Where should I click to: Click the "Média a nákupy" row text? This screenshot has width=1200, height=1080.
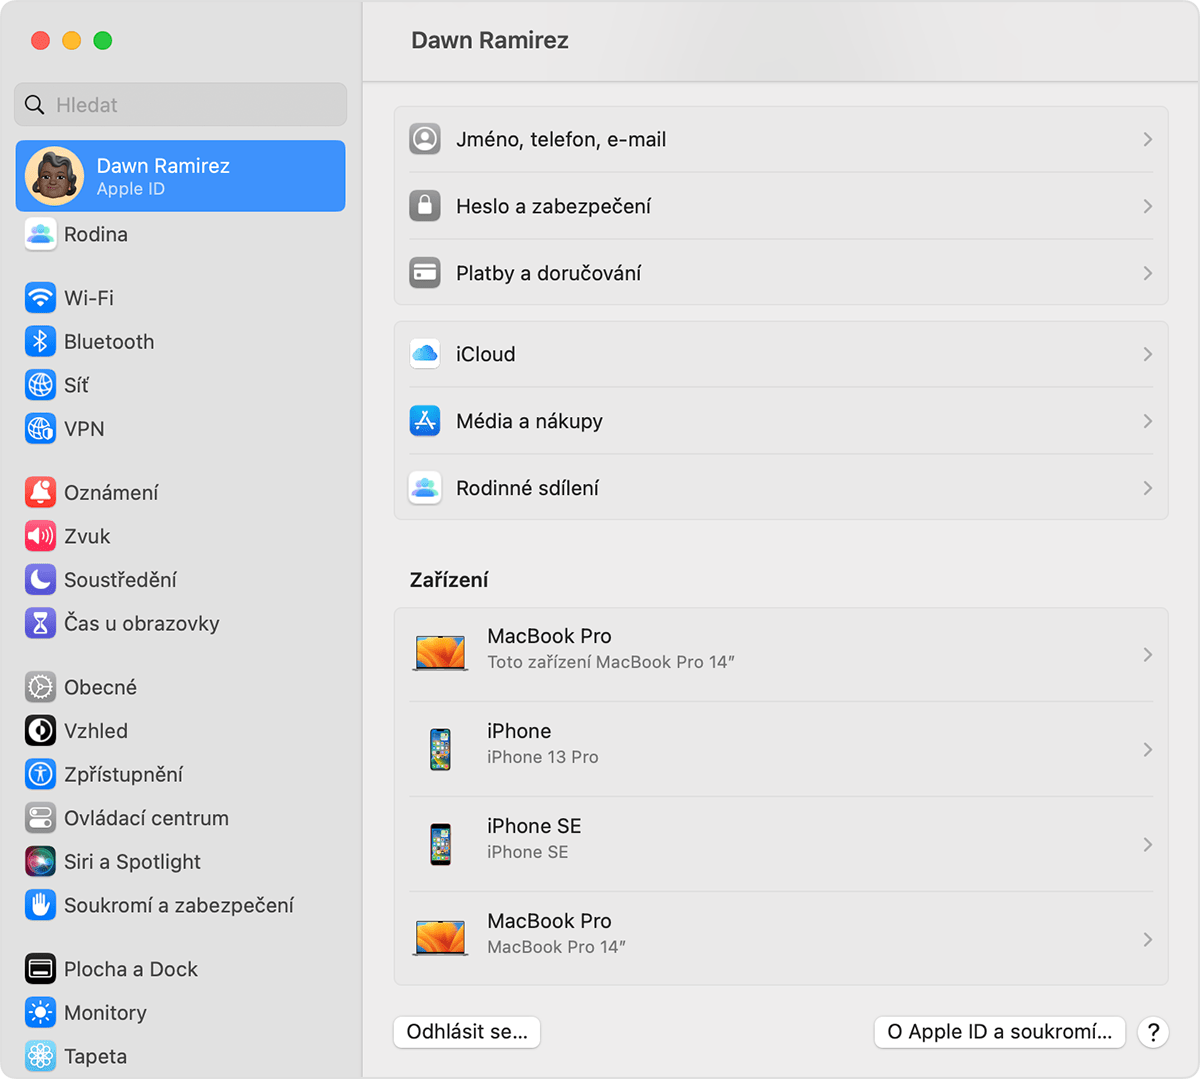(x=530, y=421)
